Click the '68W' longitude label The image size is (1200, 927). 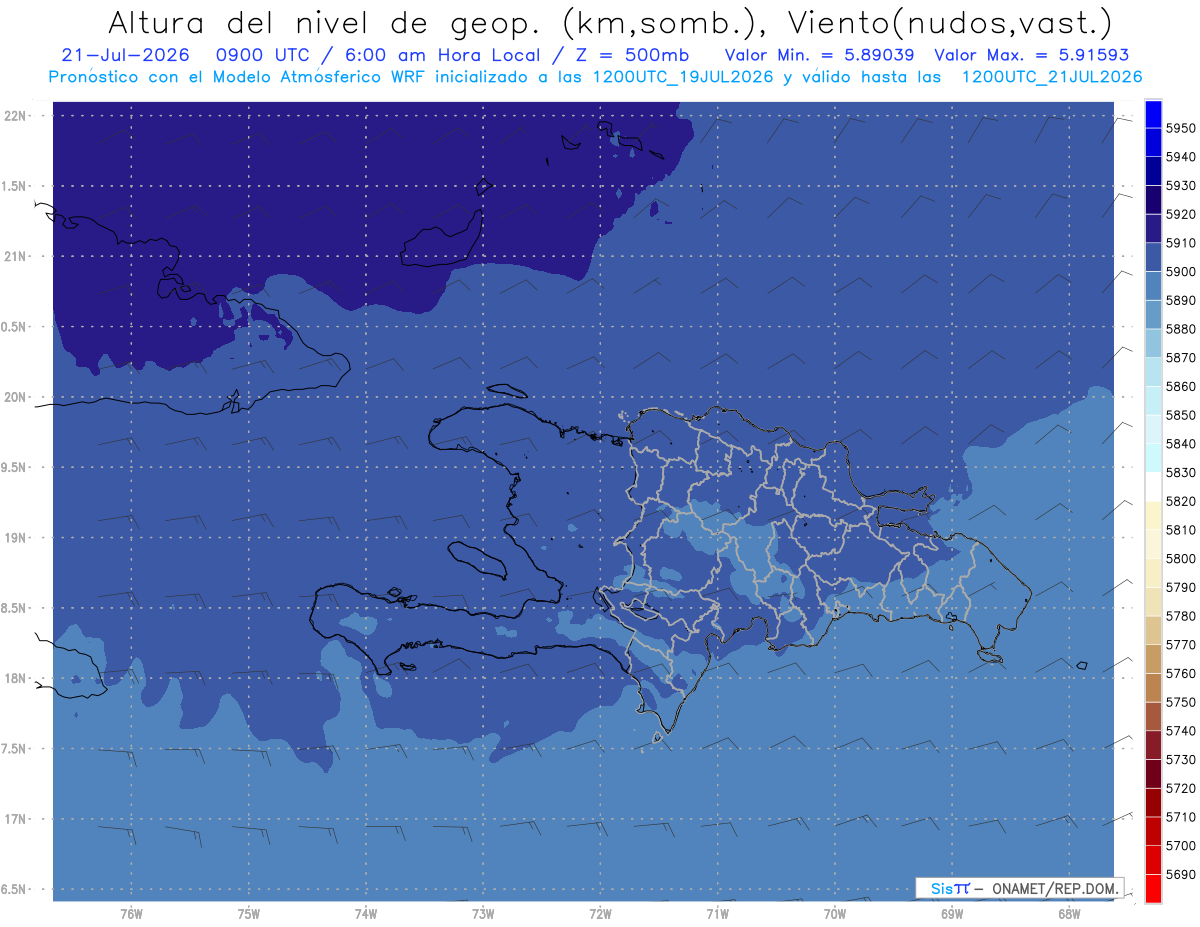(x=1069, y=914)
